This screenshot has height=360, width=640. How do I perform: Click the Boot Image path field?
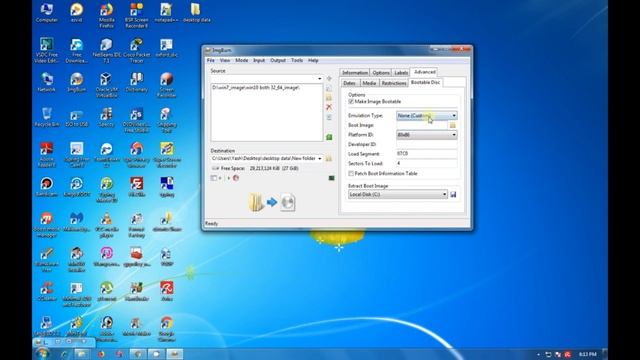pyautogui.click(x=422, y=125)
